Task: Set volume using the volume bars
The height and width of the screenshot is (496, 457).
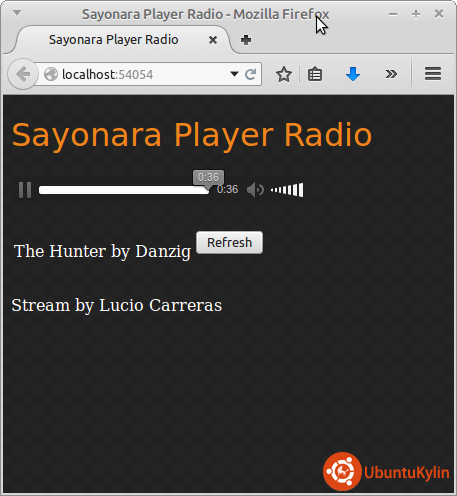Action: (x=287, y=190)
